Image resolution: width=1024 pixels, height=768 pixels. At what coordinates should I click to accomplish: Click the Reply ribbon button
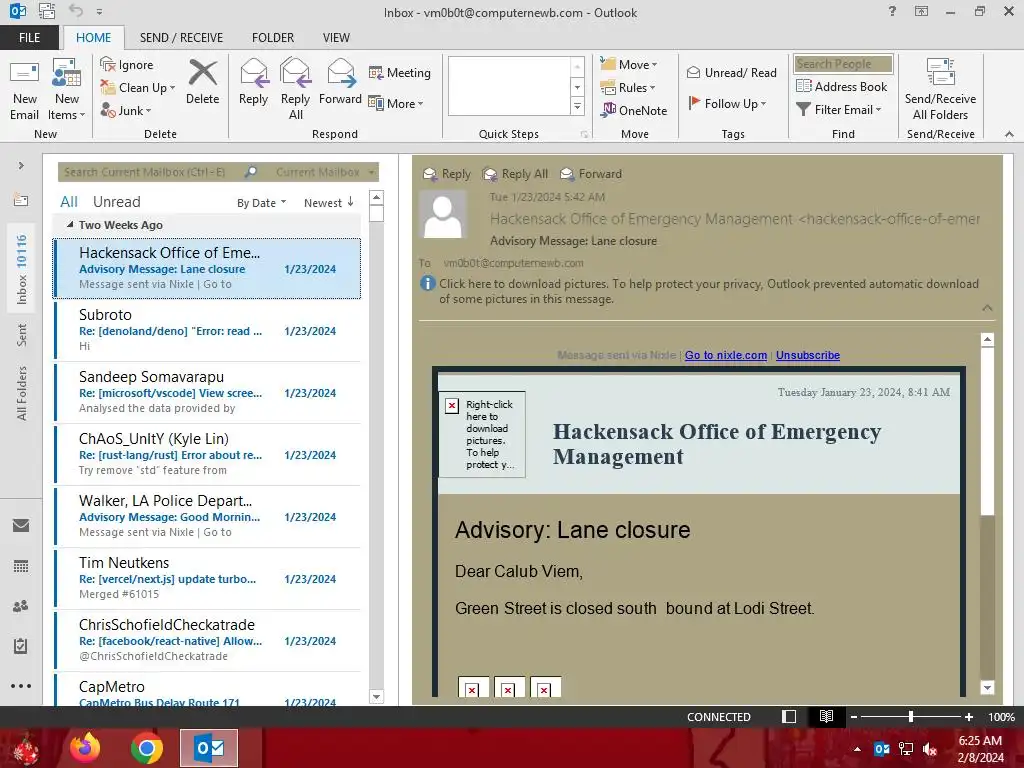tap(253, 82)
